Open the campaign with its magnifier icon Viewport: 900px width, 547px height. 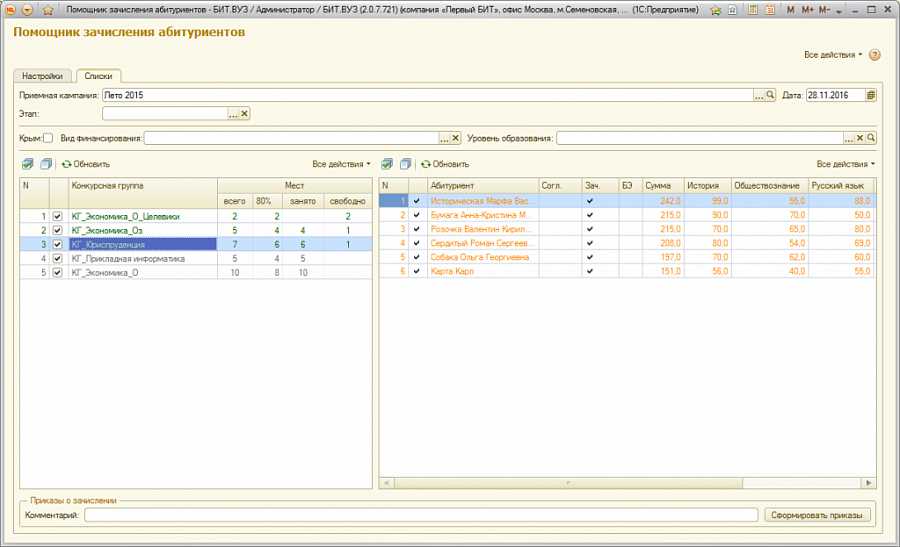click(x=770, y=95)
